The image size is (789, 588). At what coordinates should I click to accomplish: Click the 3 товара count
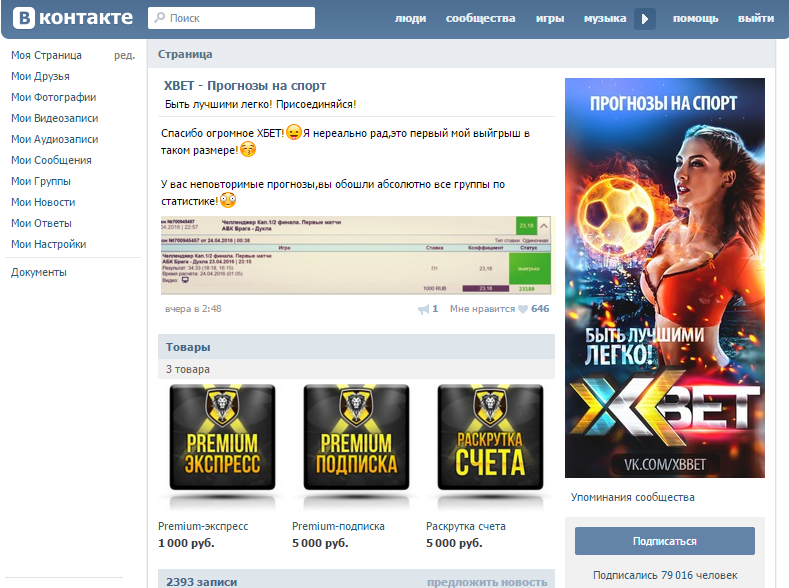pos(188,369)
